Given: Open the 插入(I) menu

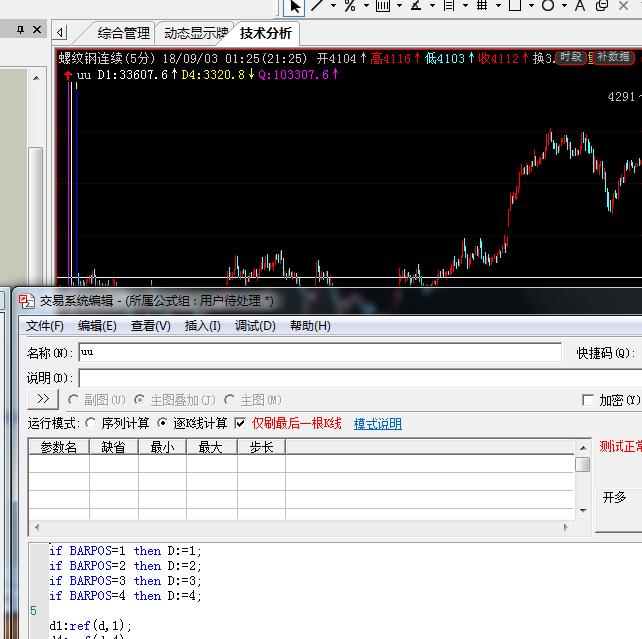Looking at the screenshot, I should 202,326.
